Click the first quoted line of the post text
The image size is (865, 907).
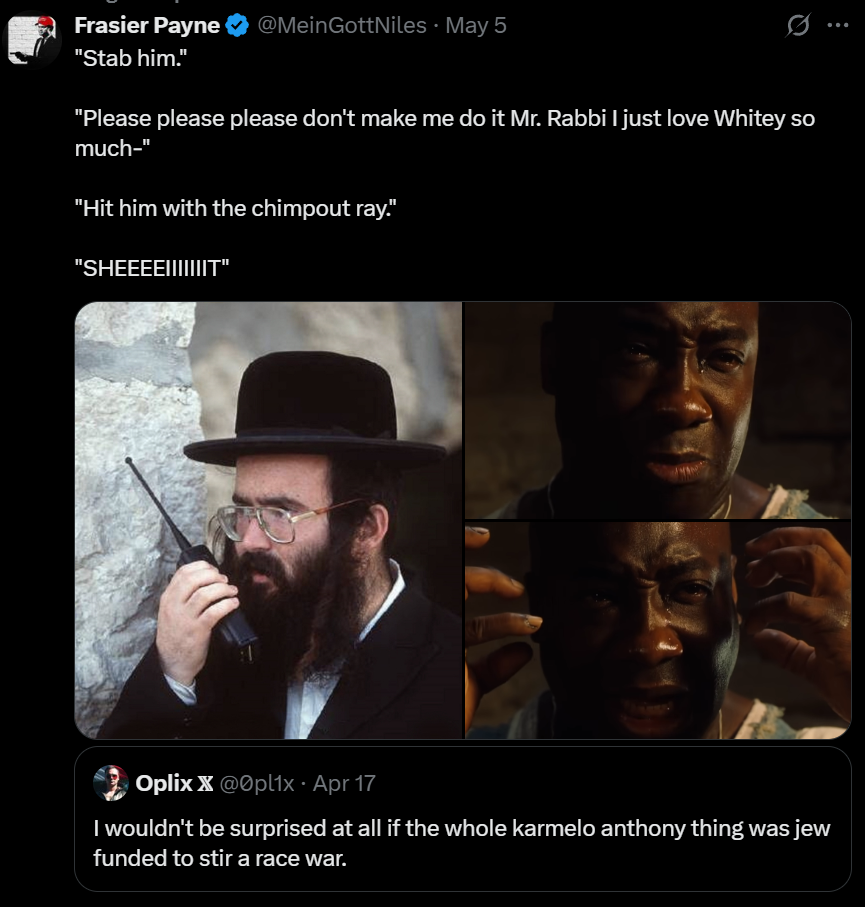131,59
